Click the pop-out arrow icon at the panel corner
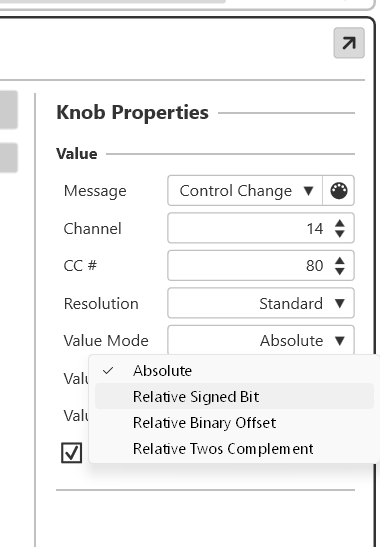This screenshot has height=547, width=380. coord(349,43)
